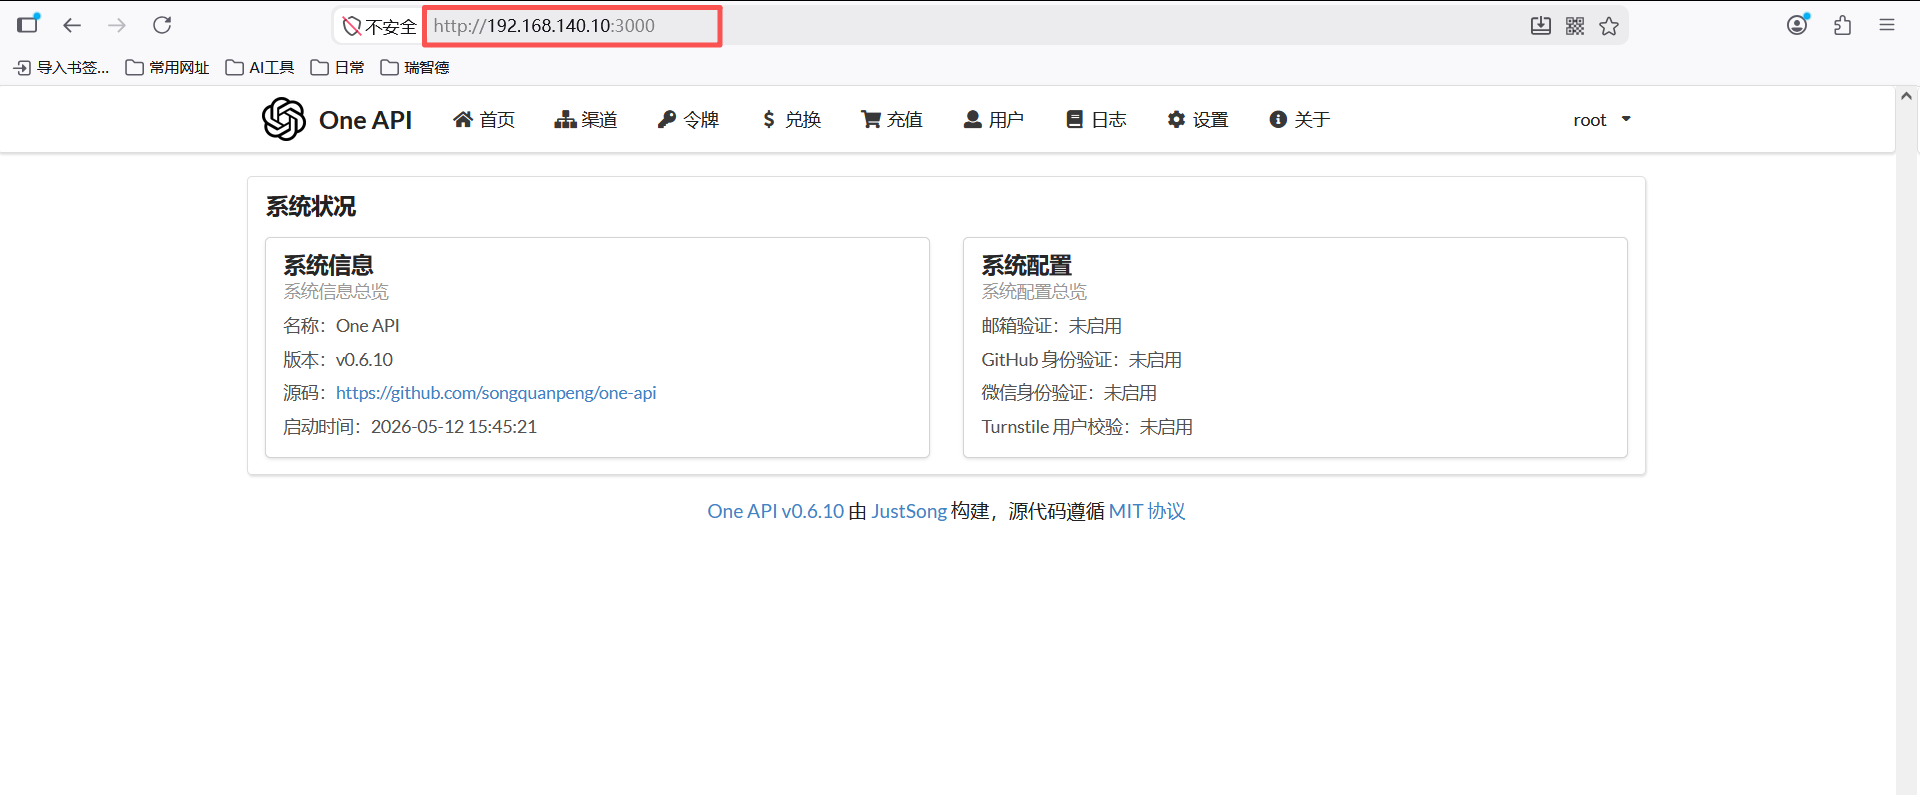The height and width of the screenshot is (795, 1920).
Task: Open the JustSong footer link
Action: (x=909, y=511)
